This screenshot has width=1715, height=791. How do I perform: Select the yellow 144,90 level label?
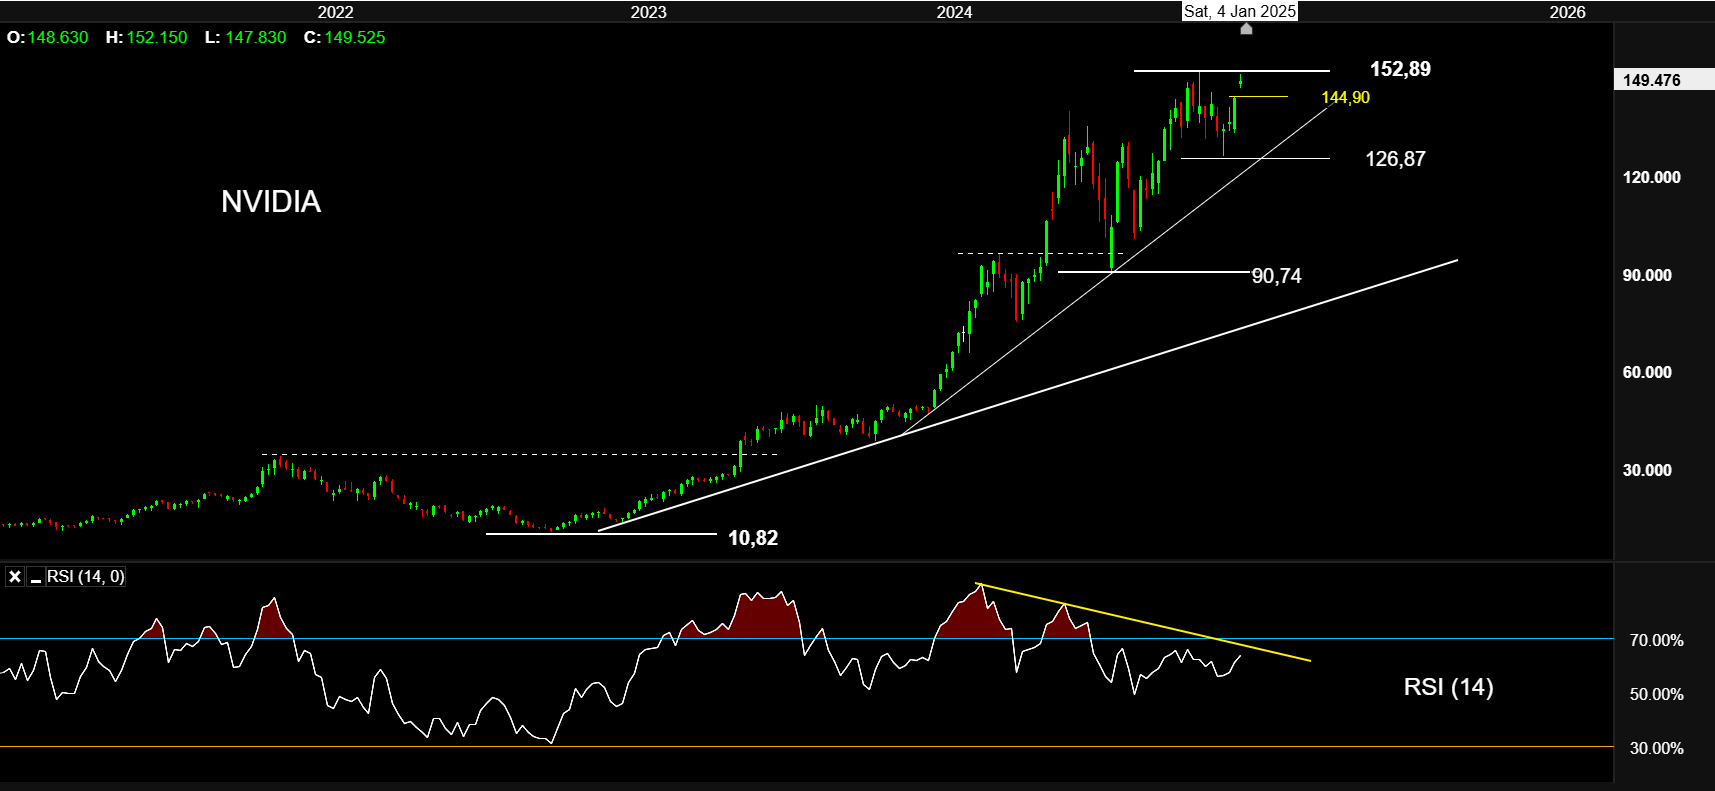point(1346,97)
